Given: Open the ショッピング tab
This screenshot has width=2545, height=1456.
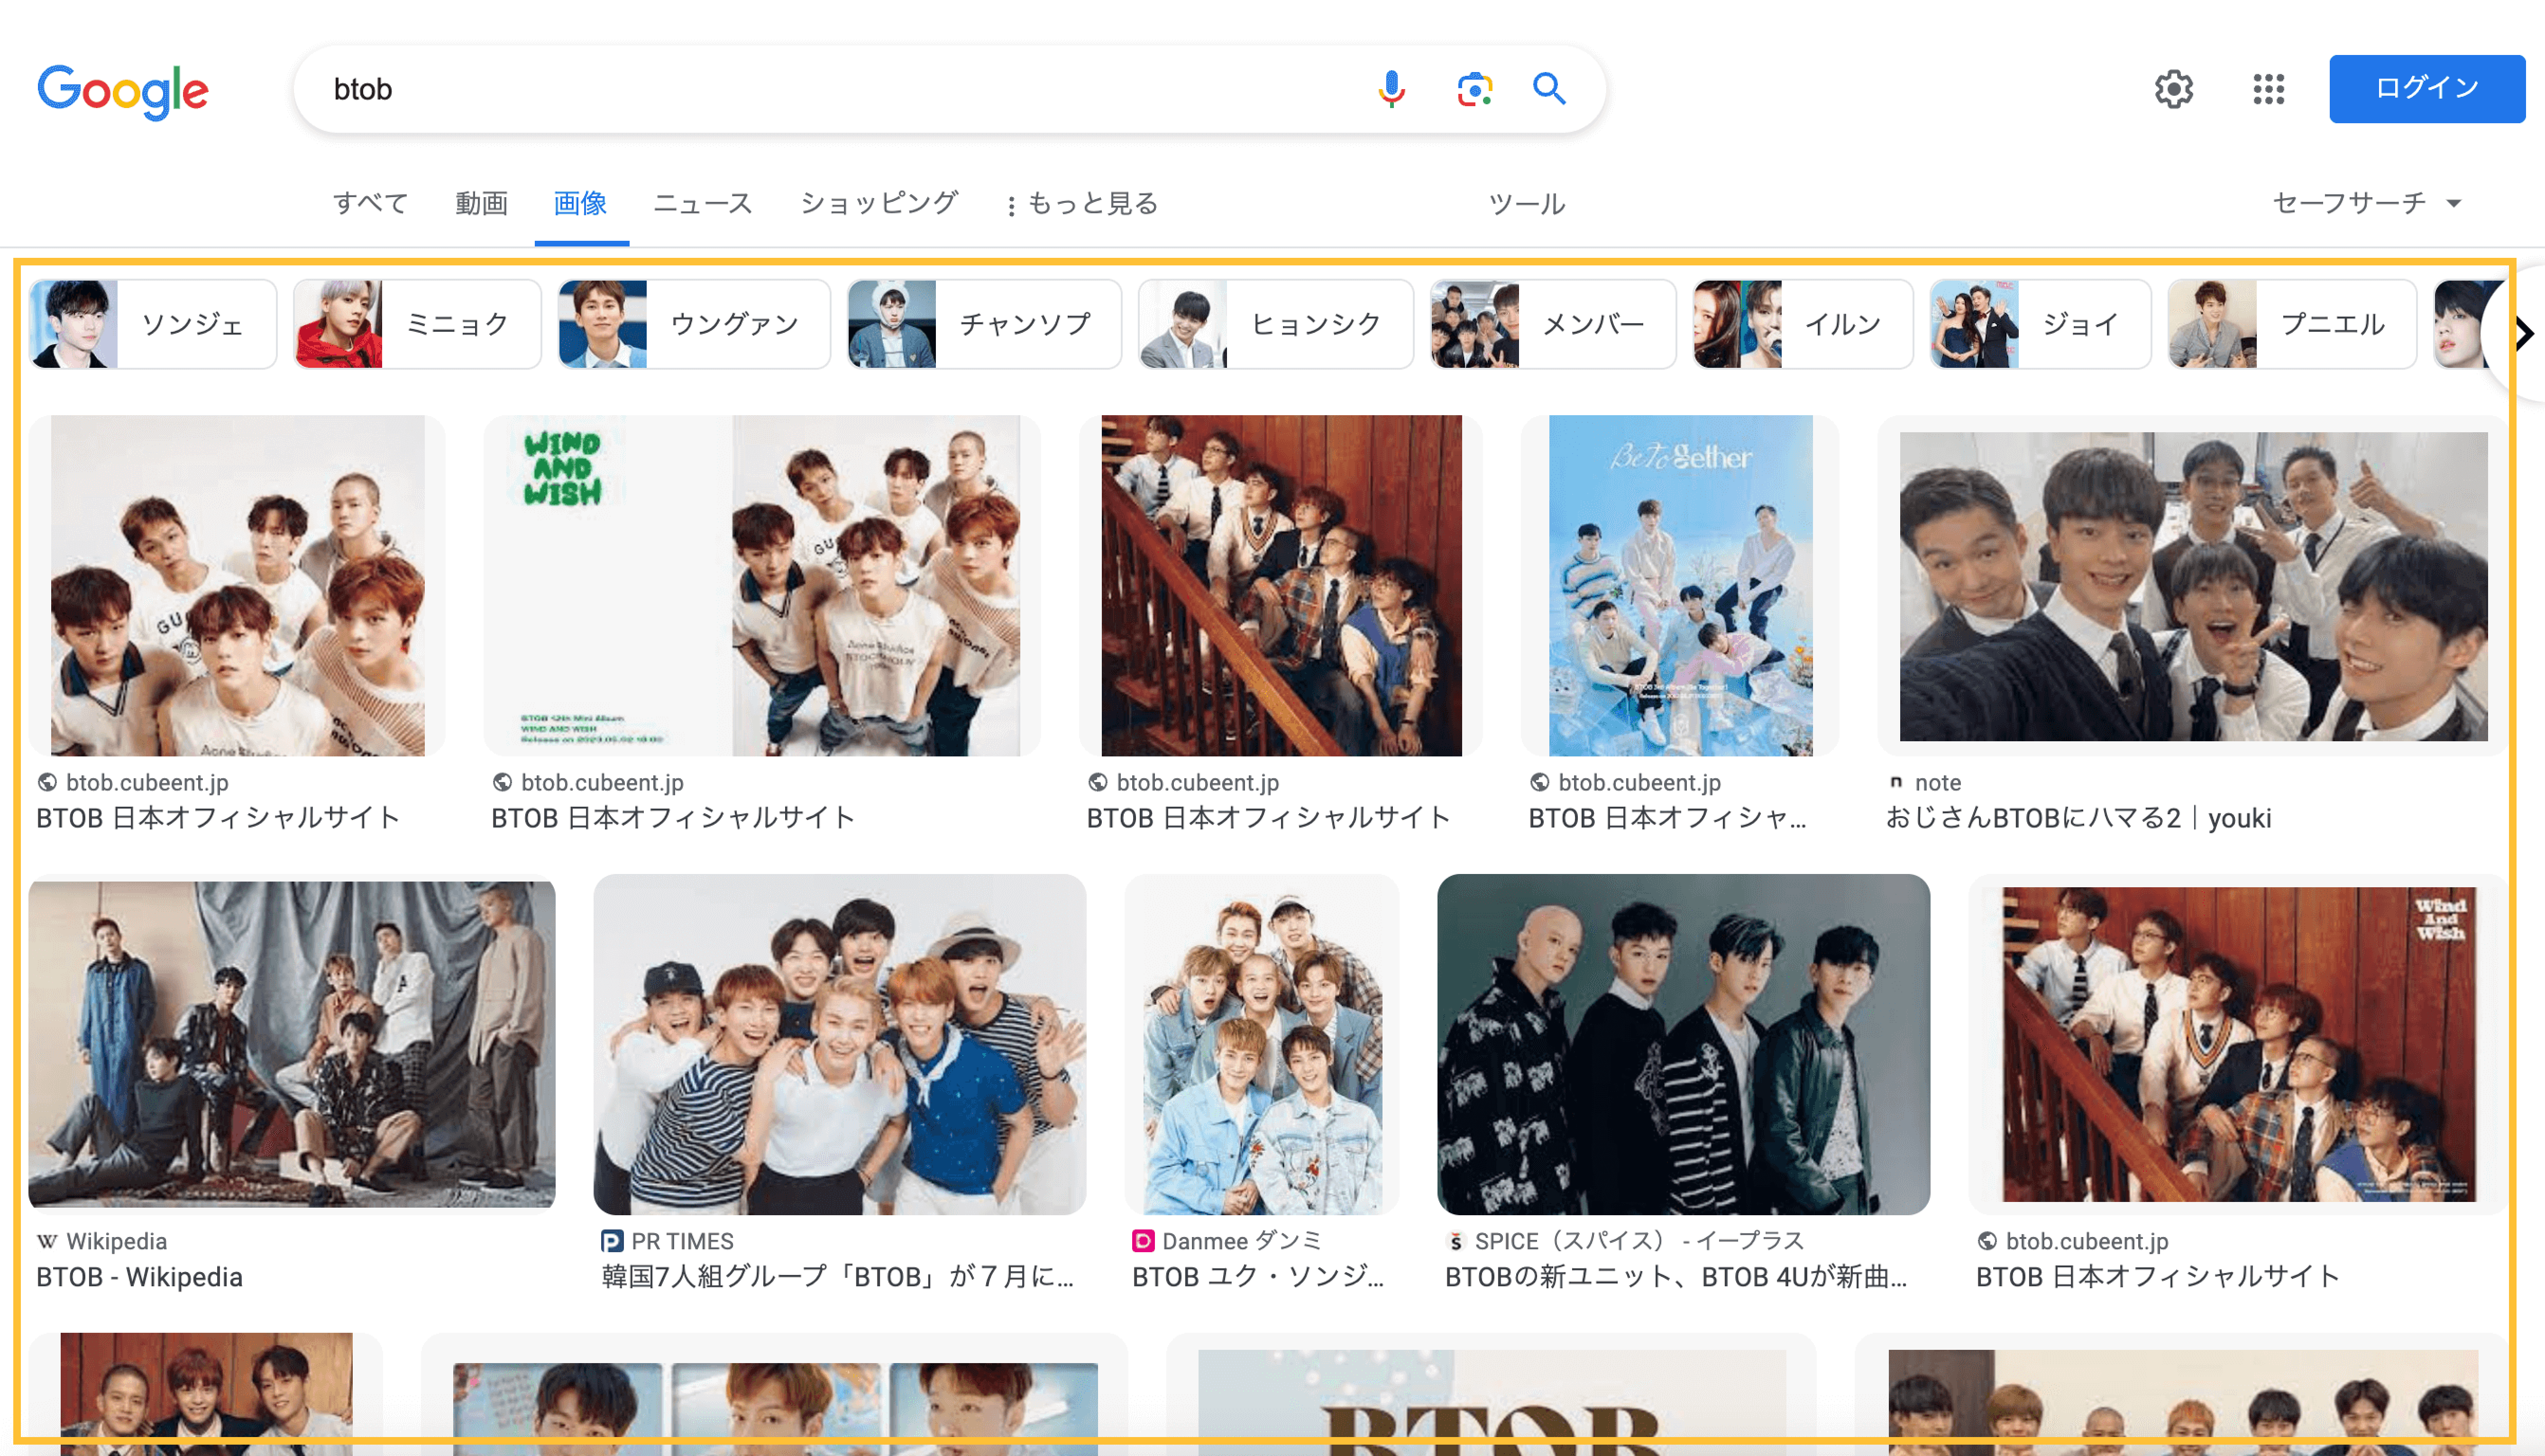Looking at the screenshot, I should pyautogui.click(x=879, y=203).
